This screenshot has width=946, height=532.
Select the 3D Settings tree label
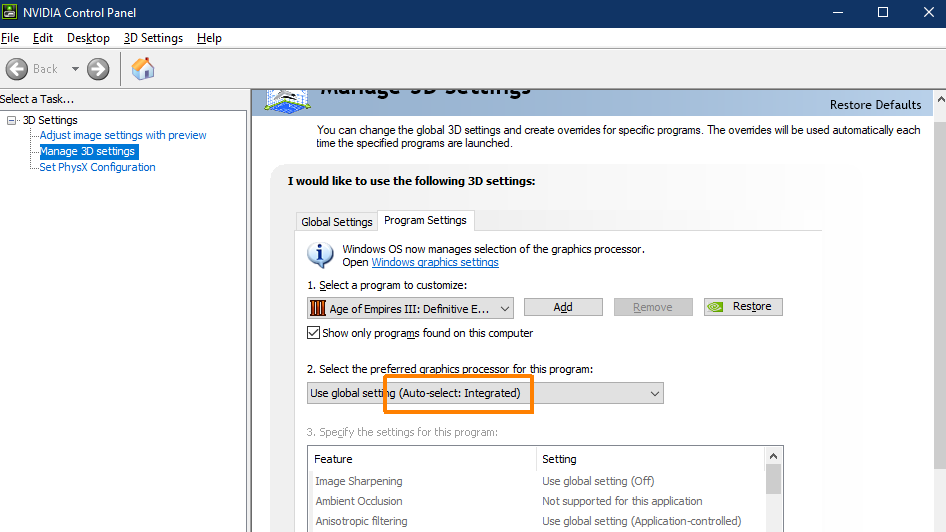coord(50,120)
